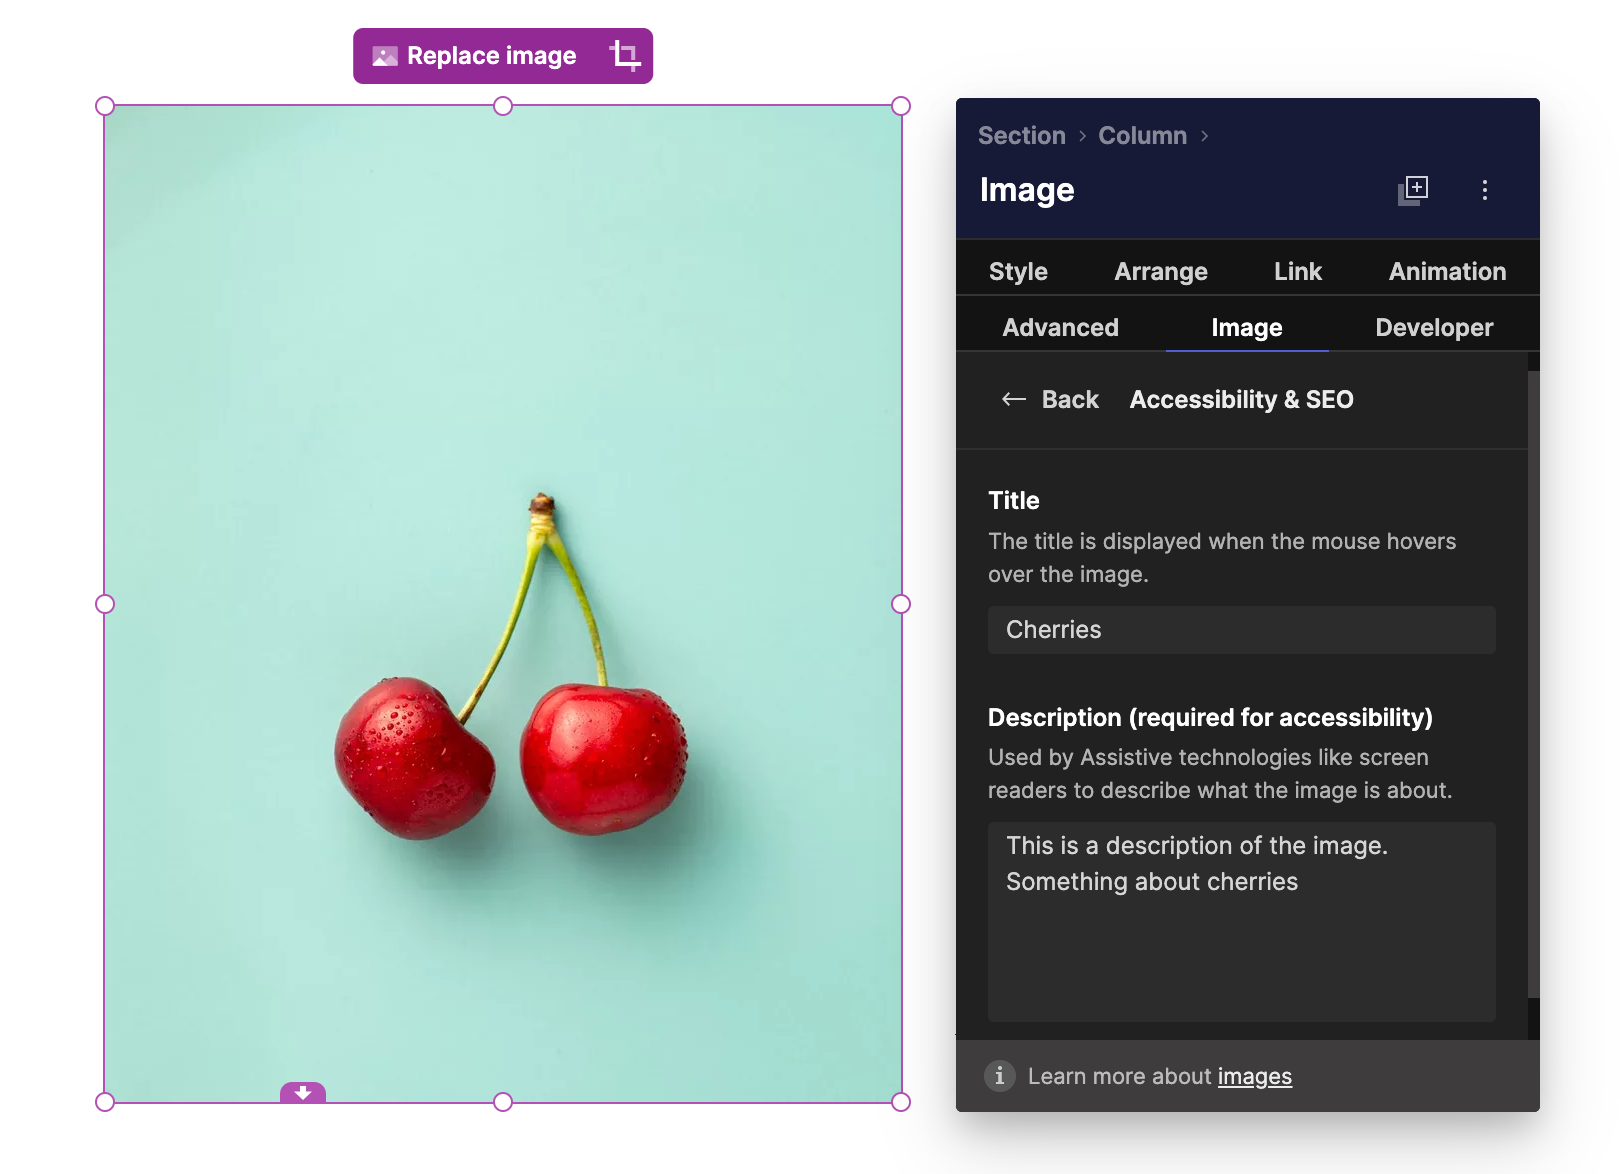This screenshot has width=1620, height=1174.
Task: Click the purple down-arrow handle below the photo
Action: click(x=303, y=1094)
